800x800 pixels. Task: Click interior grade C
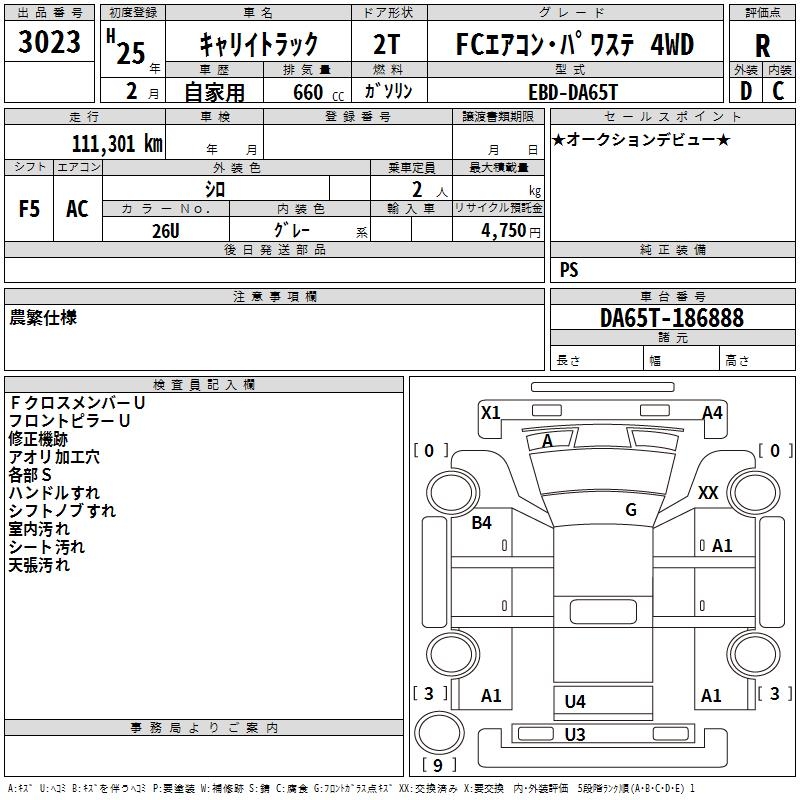pyautogui.click(x=778, y=91)
